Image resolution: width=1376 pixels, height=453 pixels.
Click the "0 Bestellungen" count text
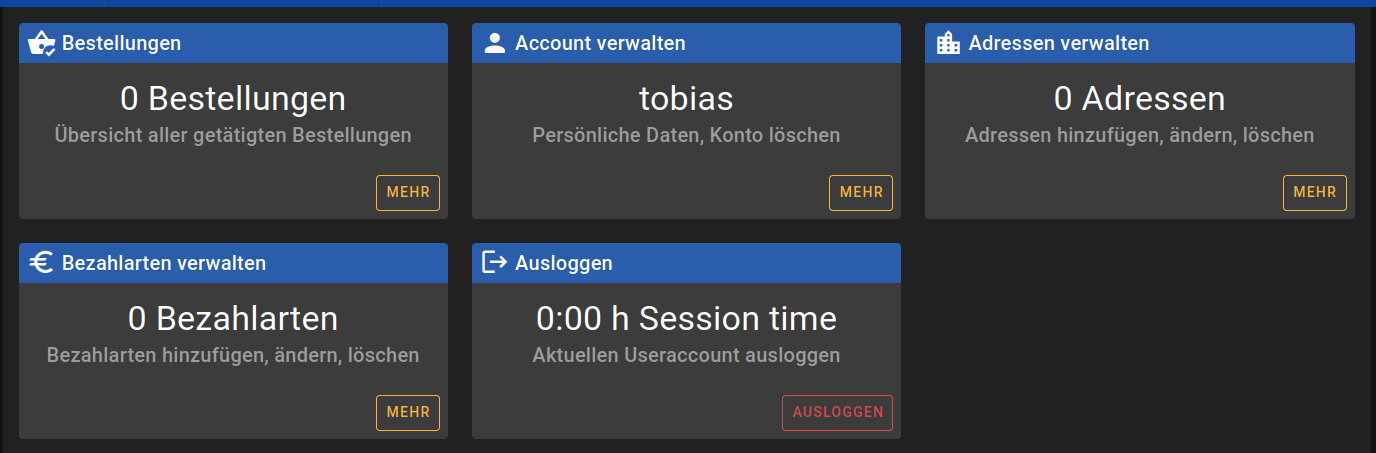click(x=233, y=99)
